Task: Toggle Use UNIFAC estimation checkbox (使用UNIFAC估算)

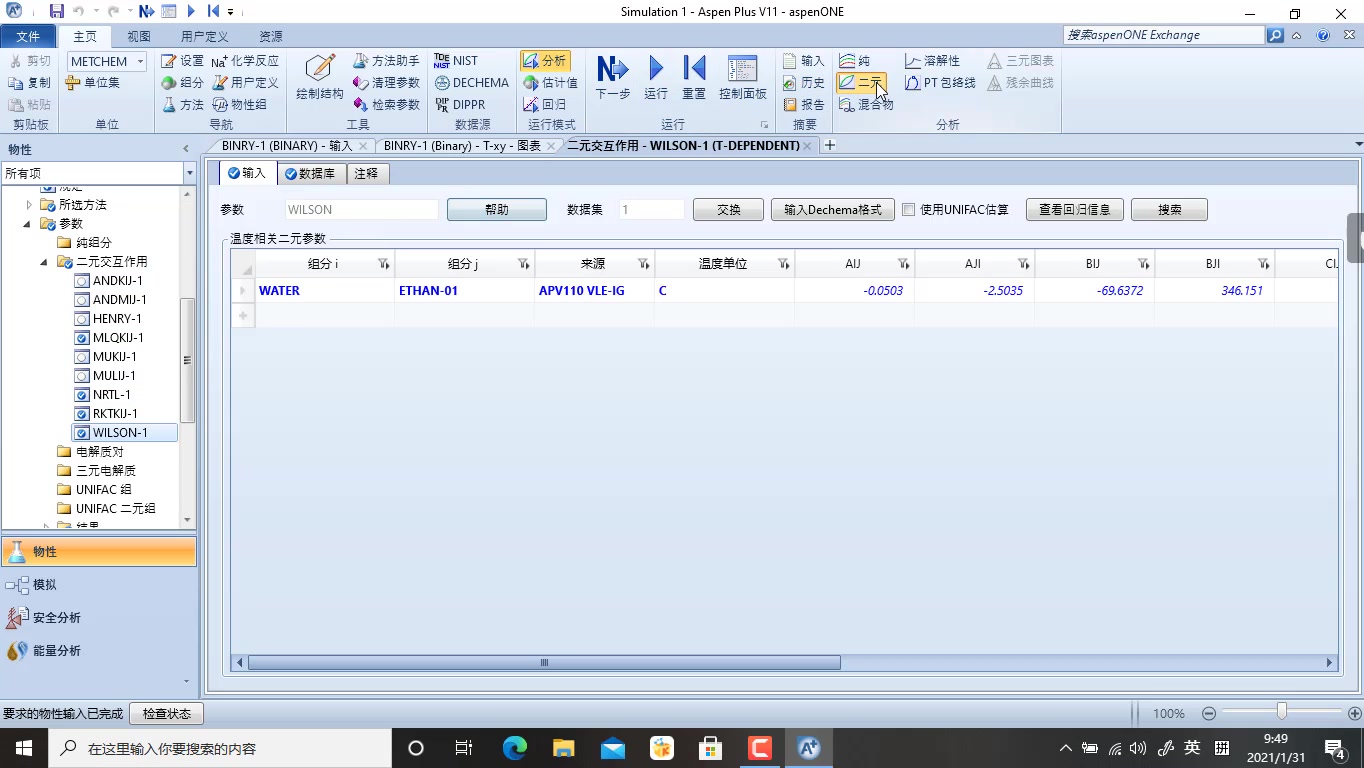Action: 908,210
